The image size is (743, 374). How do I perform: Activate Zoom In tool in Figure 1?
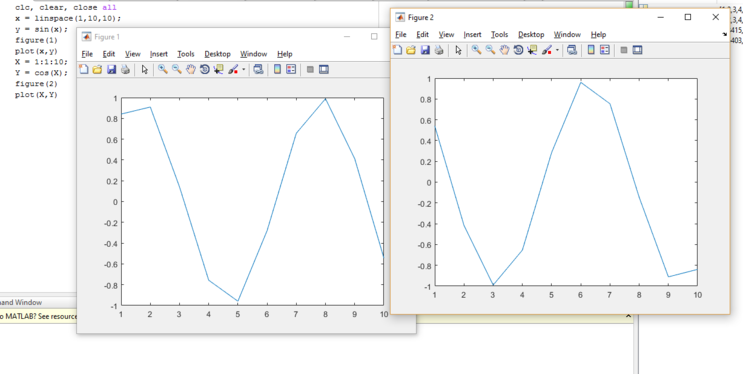(163, 70)
